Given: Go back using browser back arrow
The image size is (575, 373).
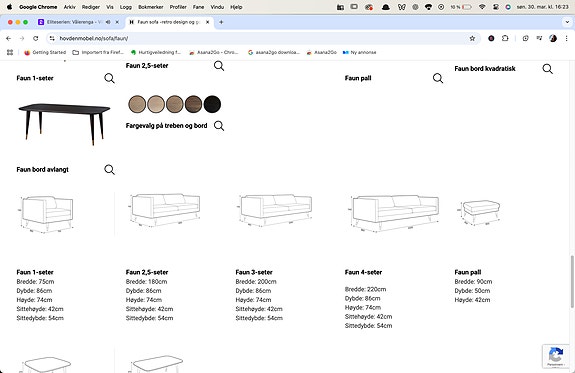Looking at the screenshot, I should pos(9,38).
